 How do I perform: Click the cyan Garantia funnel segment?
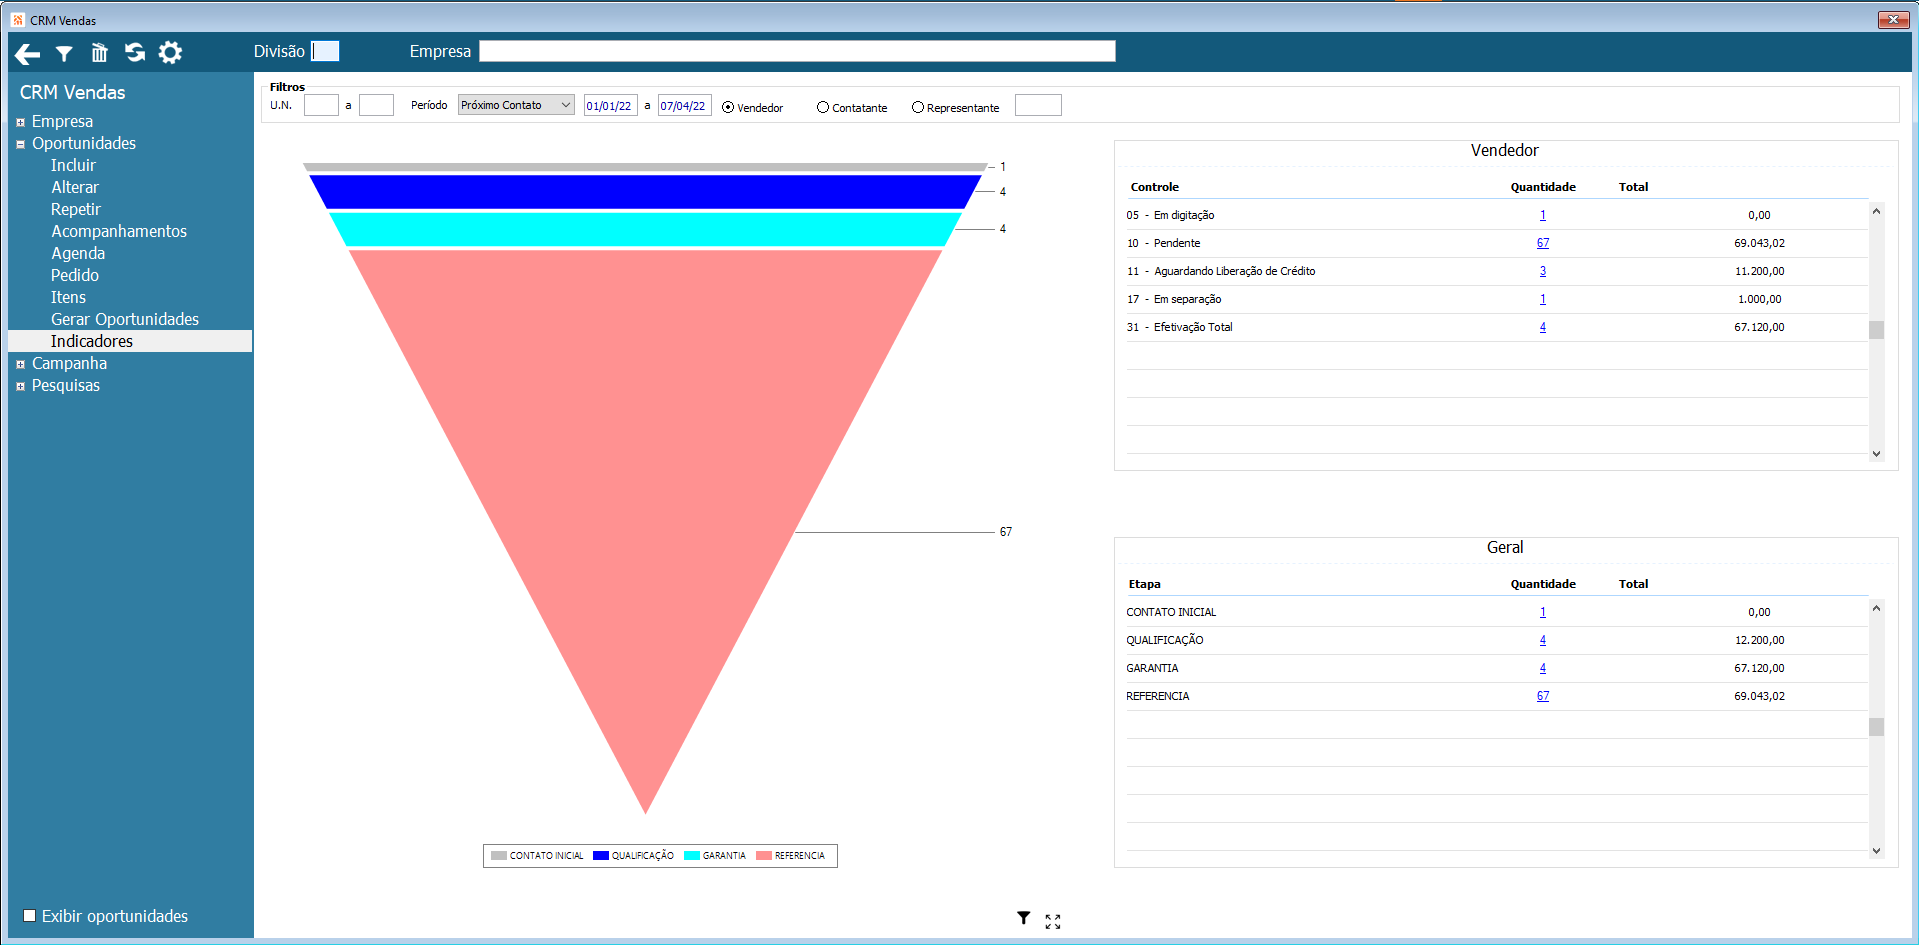click(645, 229)
